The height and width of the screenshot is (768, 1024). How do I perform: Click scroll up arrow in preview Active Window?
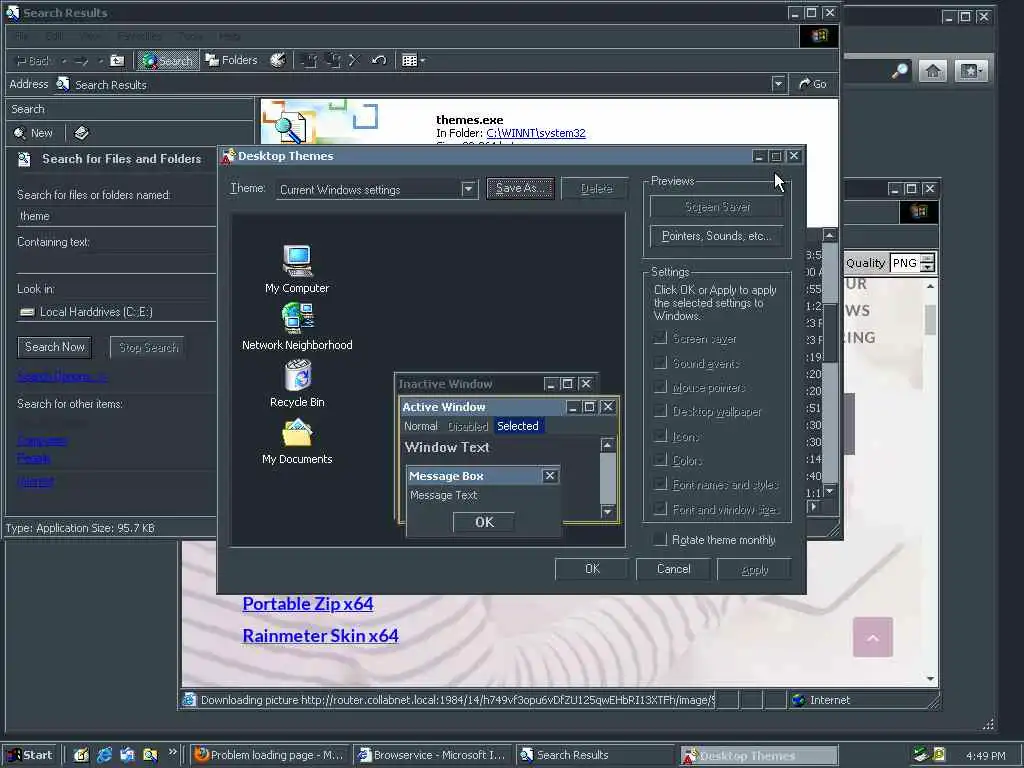607,445
